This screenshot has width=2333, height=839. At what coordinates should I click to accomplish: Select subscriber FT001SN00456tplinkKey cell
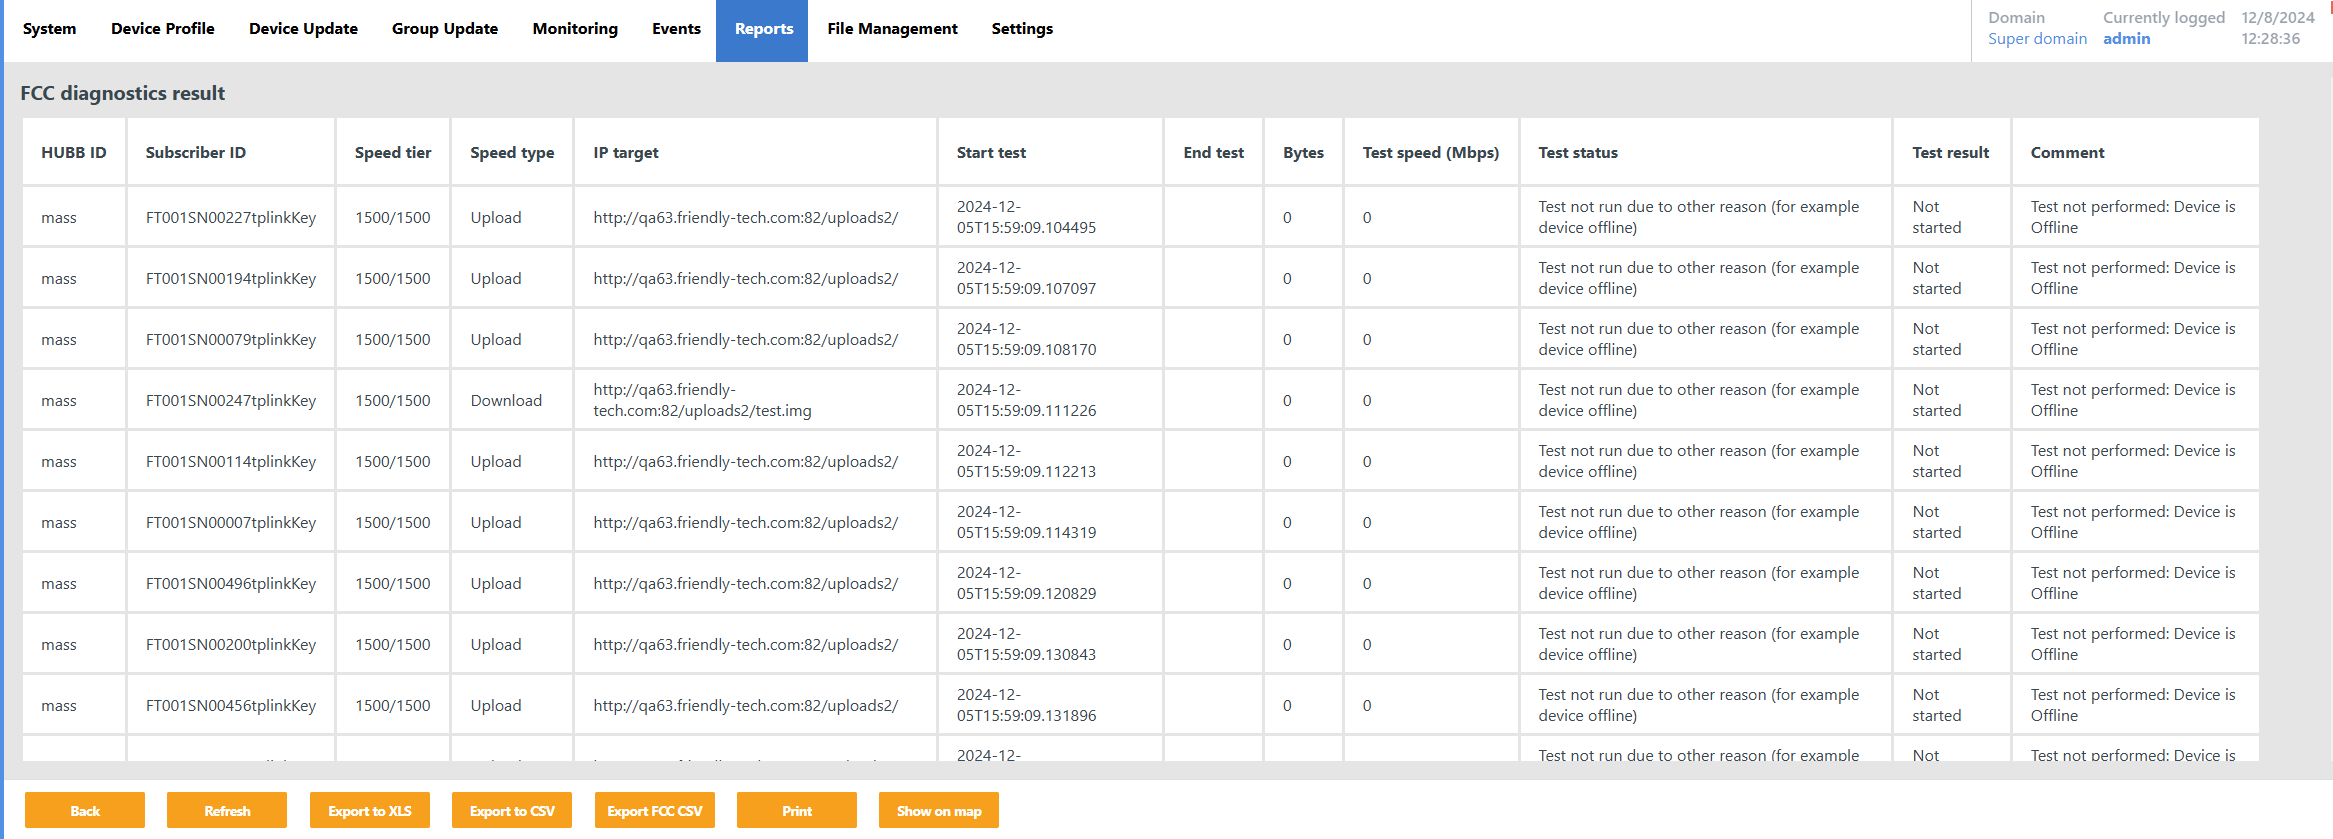pyautogui.click(x=231, y=705)
